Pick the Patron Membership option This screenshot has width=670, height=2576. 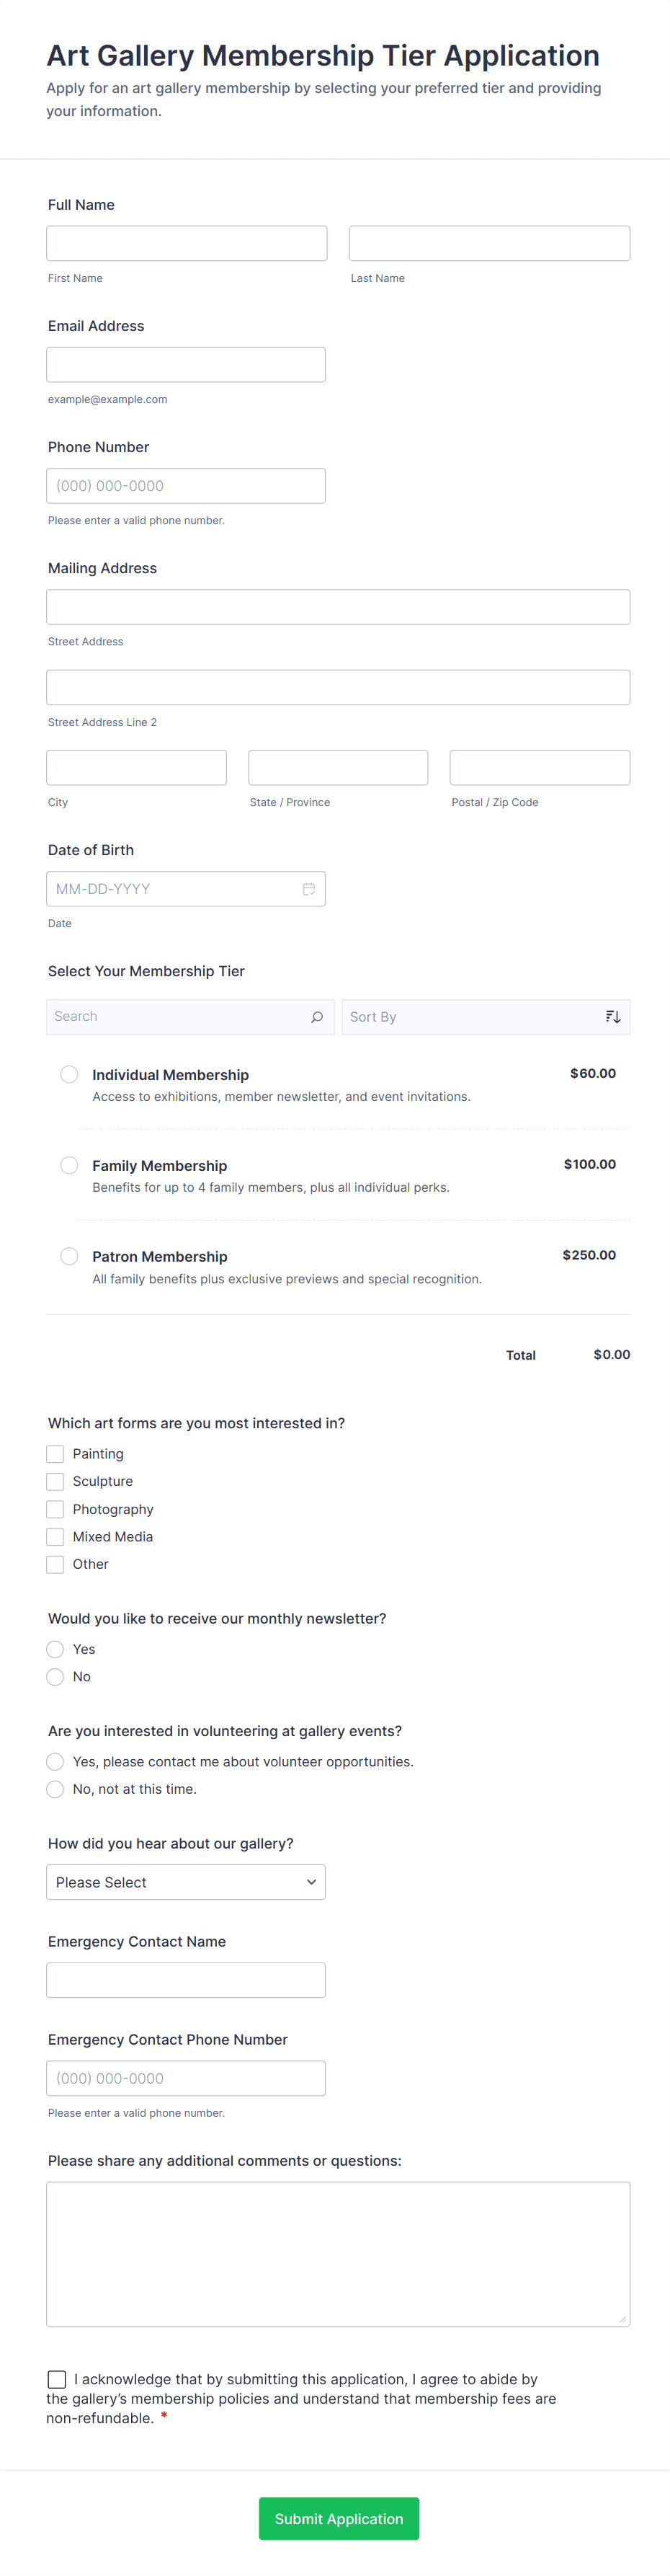point(69,1256)
